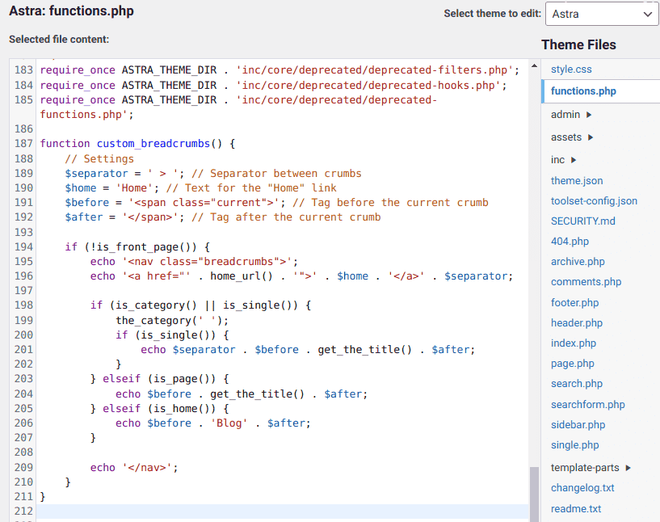Open header.php theme file
Screen dimensions: 660x522
pos(577,323)
